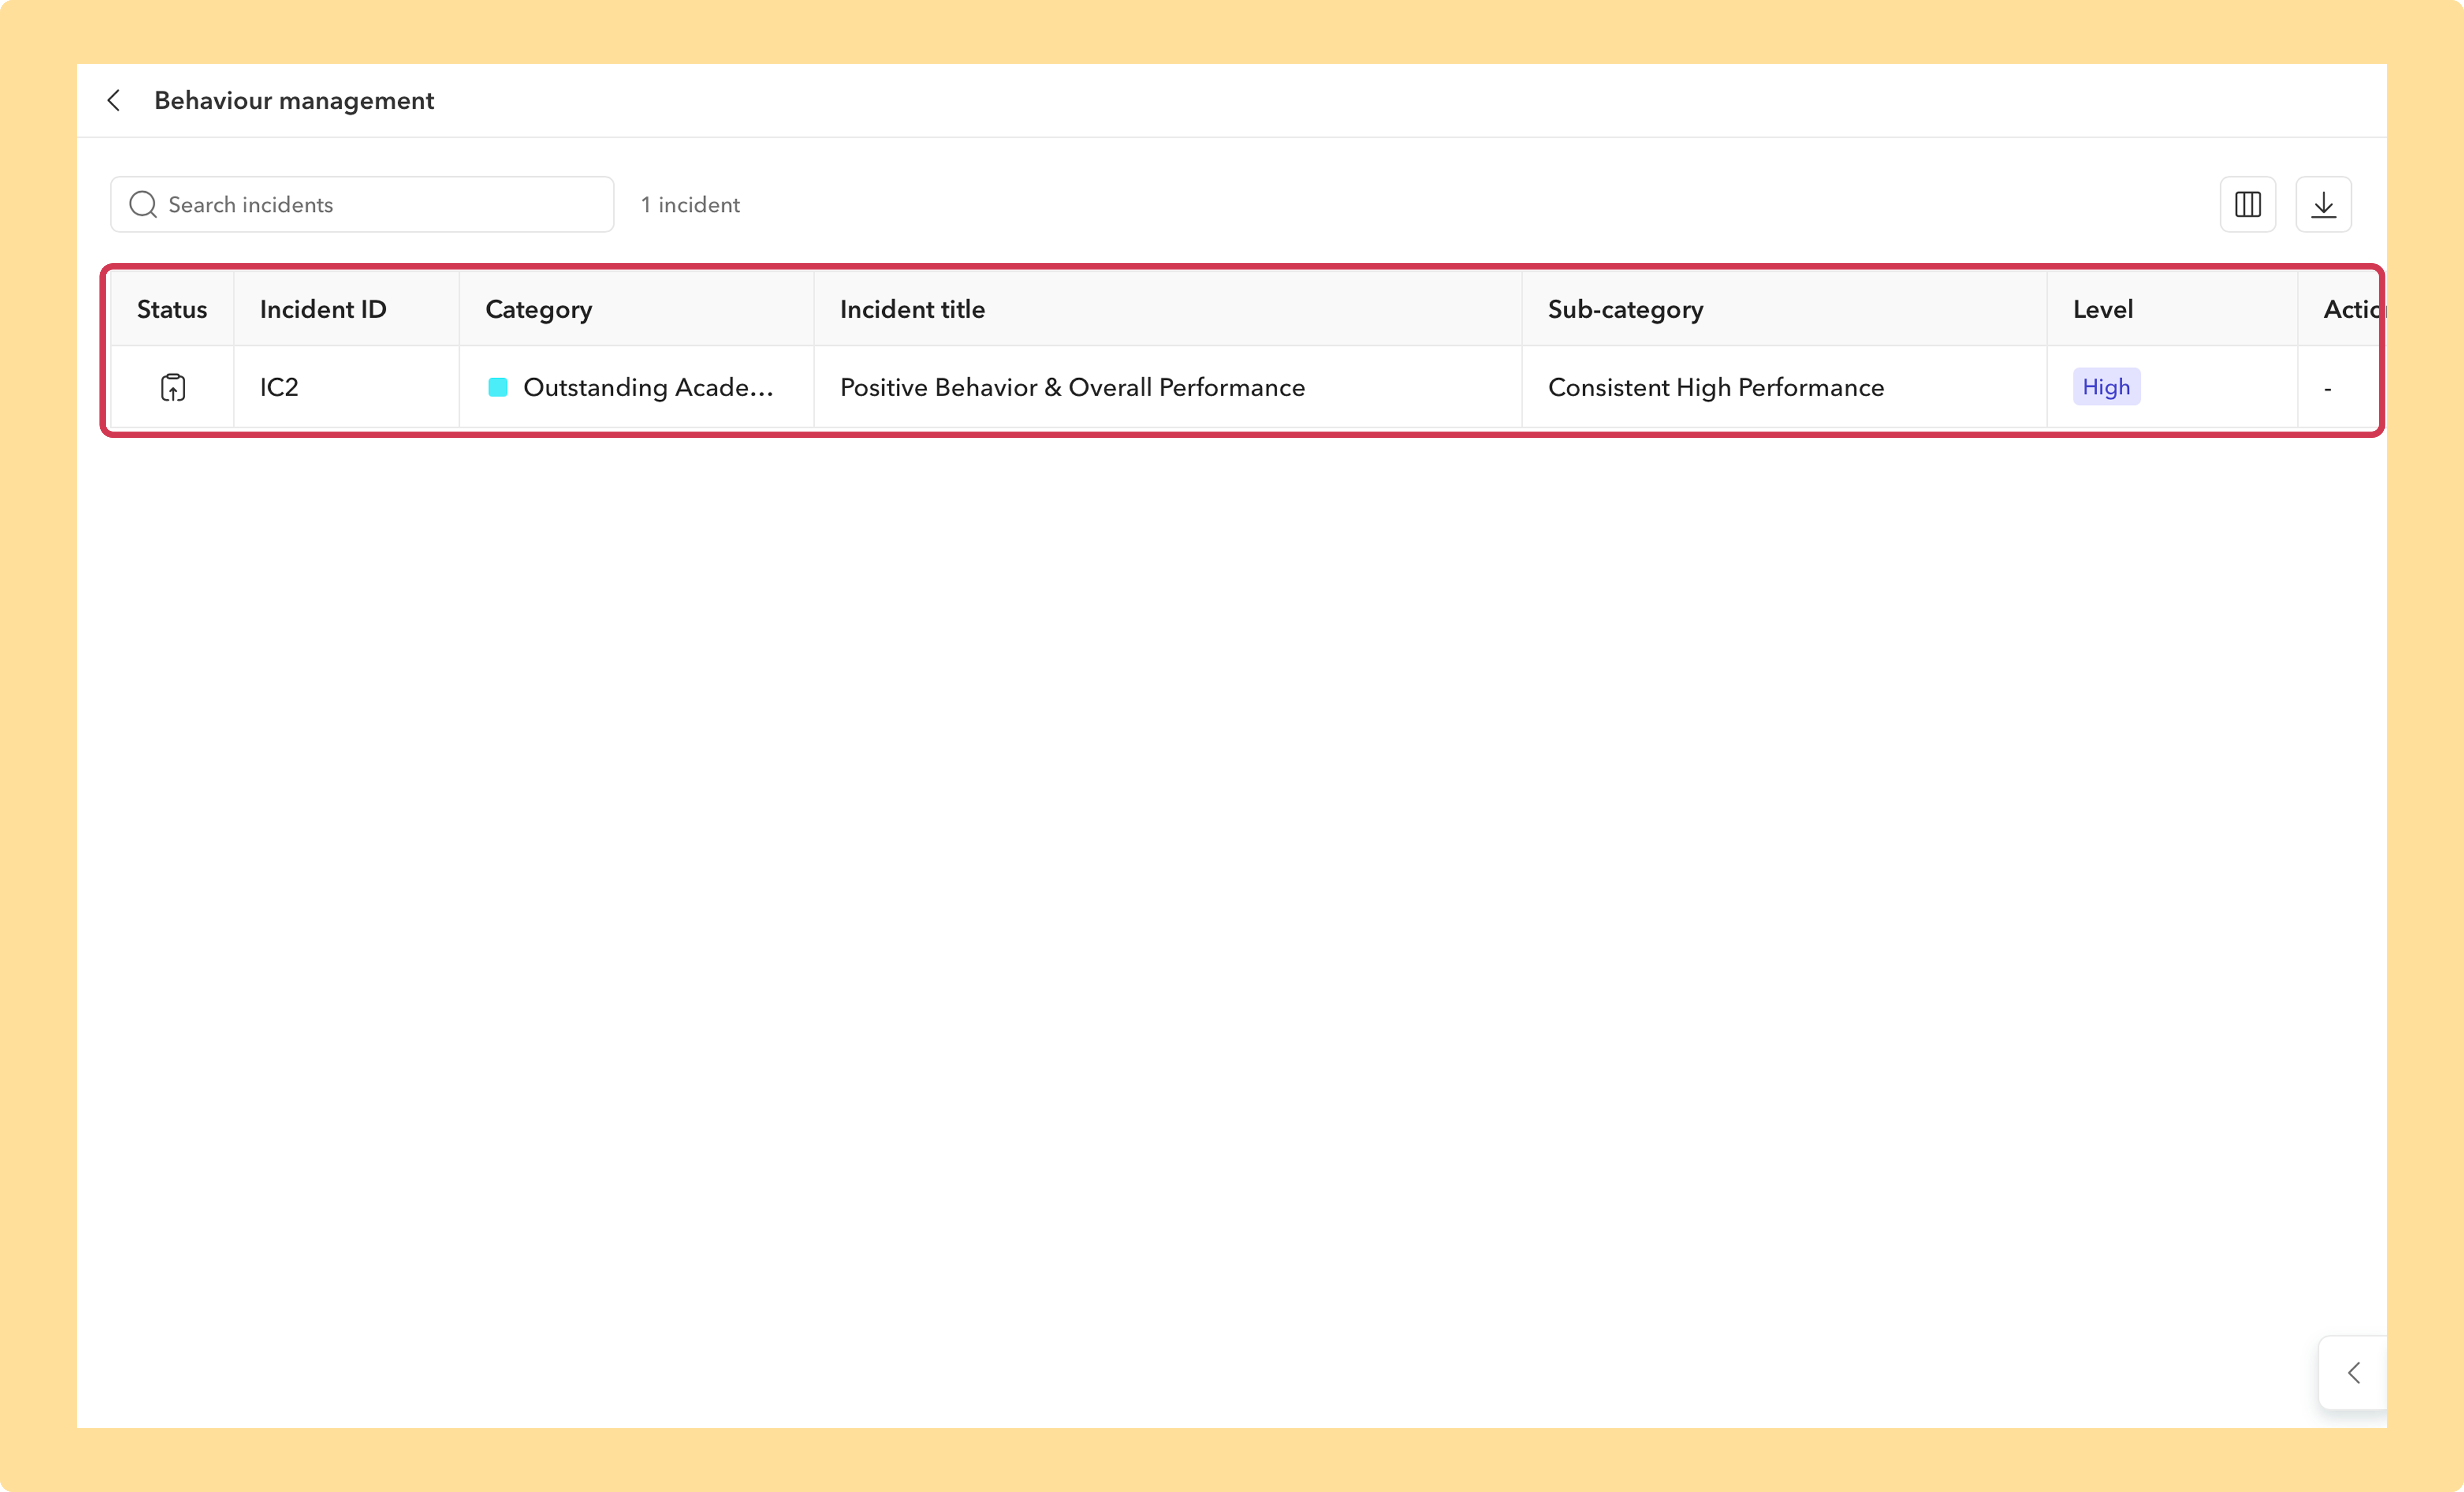The height and width of the screenshot is (1492, 2464).
Task: Open incident IC2 ID cell
Action: [x=346, y=387]
